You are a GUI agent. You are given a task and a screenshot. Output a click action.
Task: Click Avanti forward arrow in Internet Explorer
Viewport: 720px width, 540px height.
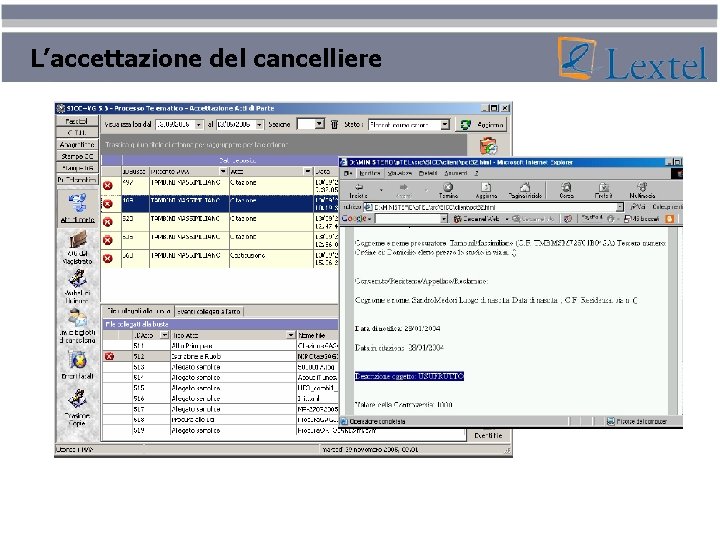[x=404, y=187]
